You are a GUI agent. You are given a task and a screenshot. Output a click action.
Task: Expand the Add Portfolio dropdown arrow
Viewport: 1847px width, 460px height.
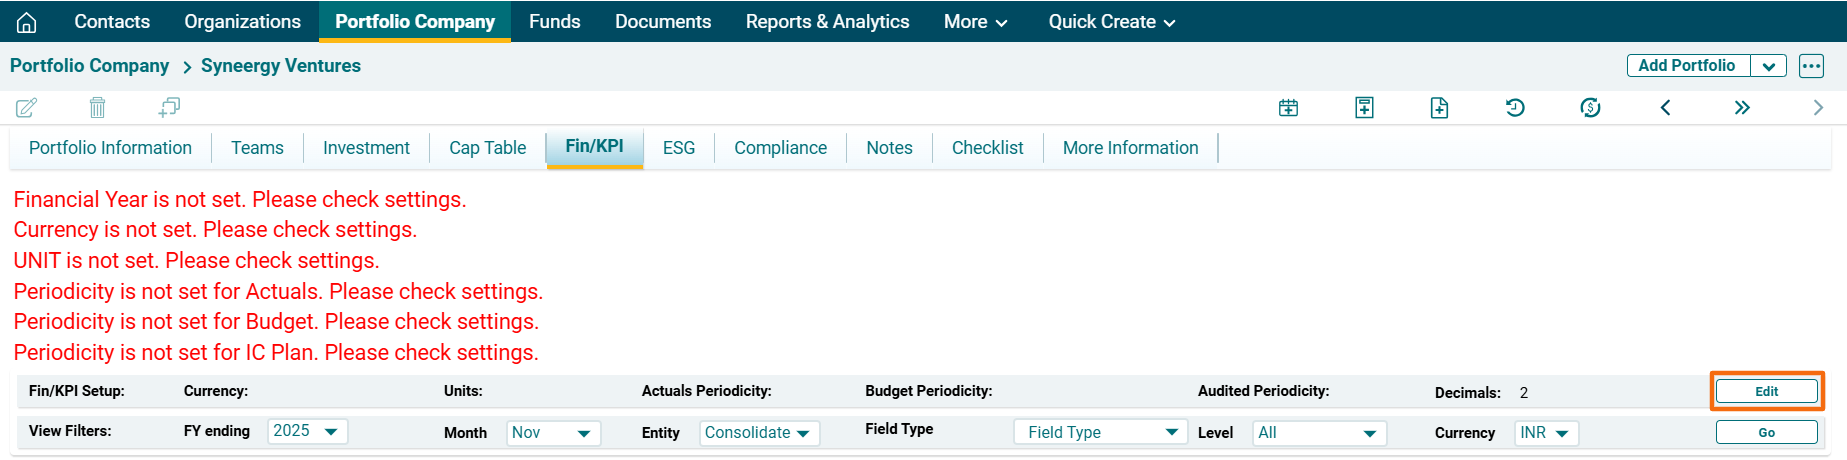tap(1768, 66)
